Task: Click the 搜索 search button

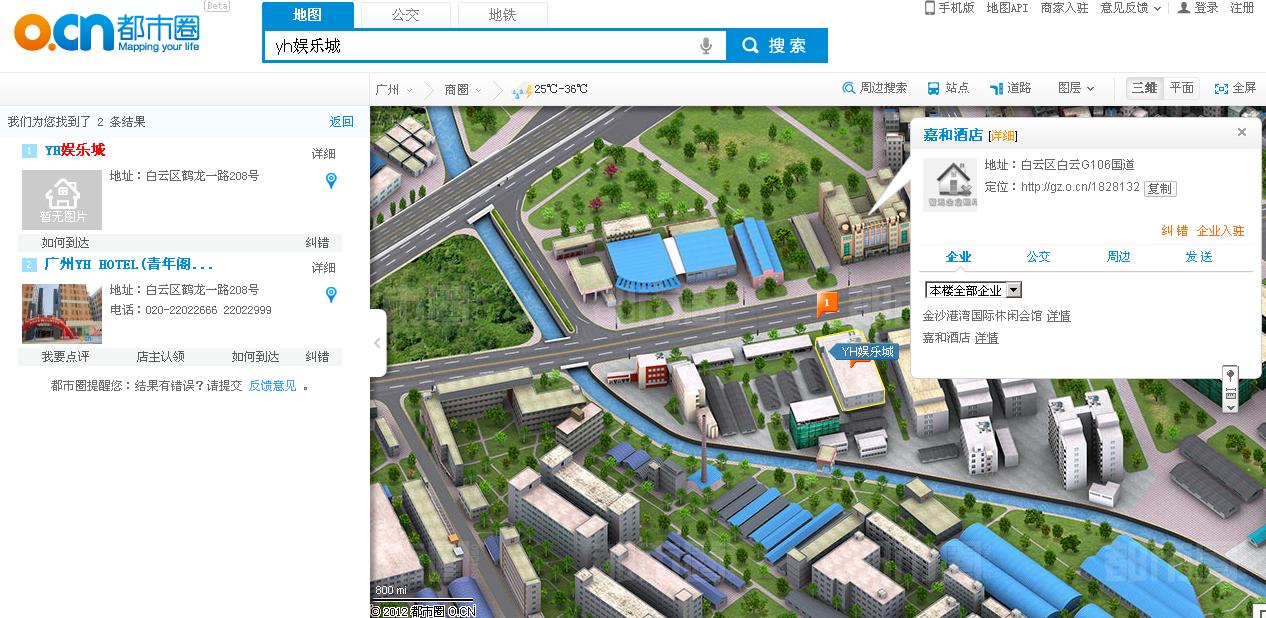Action: [x=776, y=46]
